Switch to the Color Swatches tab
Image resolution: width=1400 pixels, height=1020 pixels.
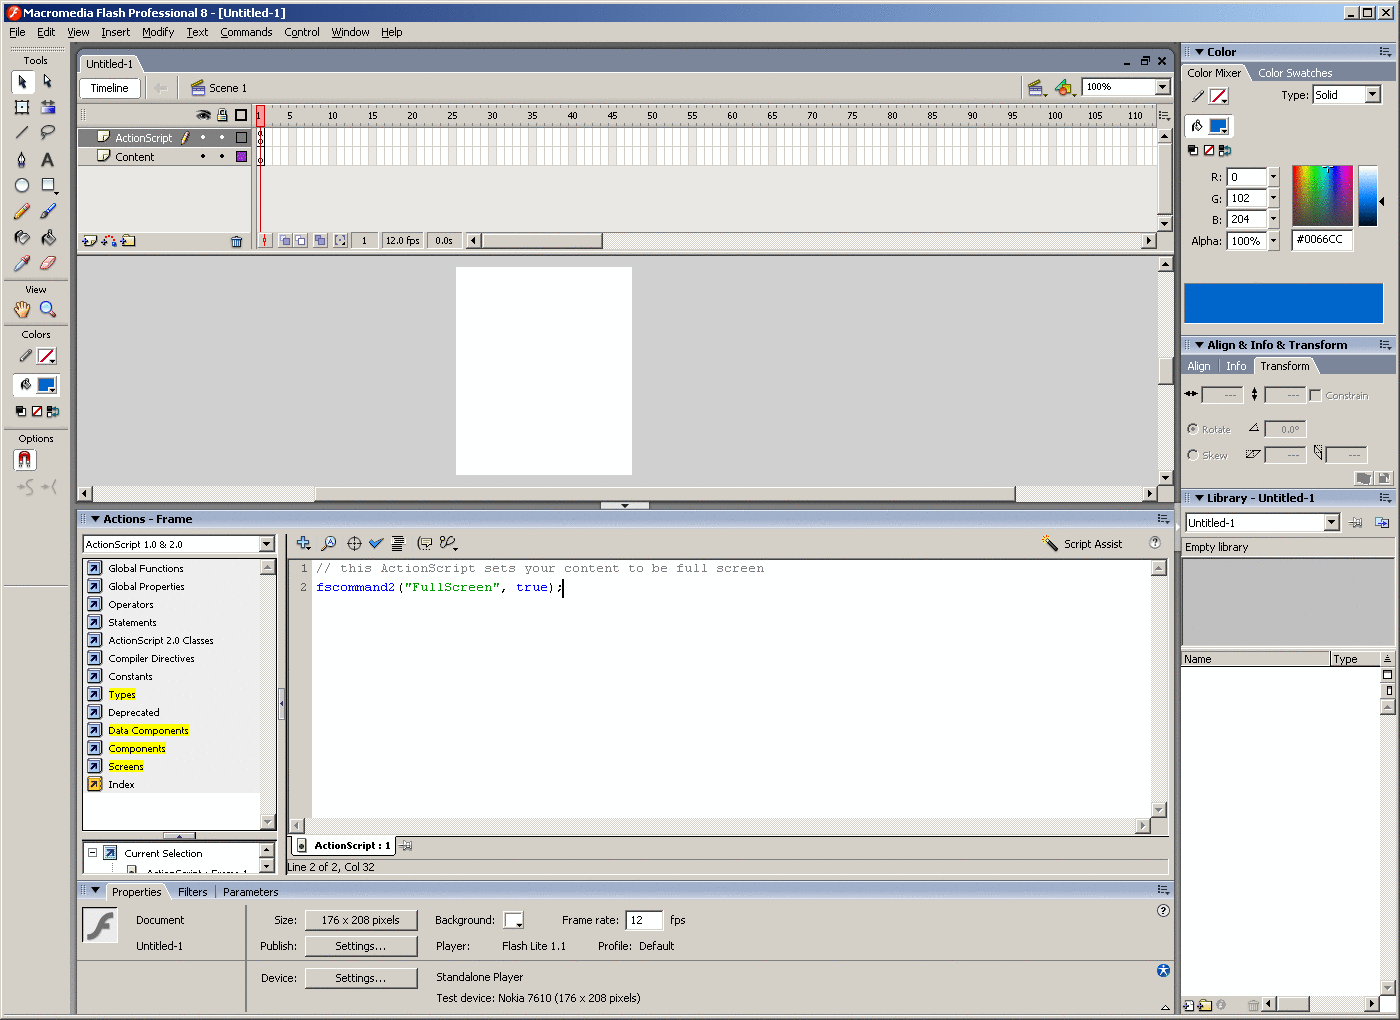tap(1294, 73)
